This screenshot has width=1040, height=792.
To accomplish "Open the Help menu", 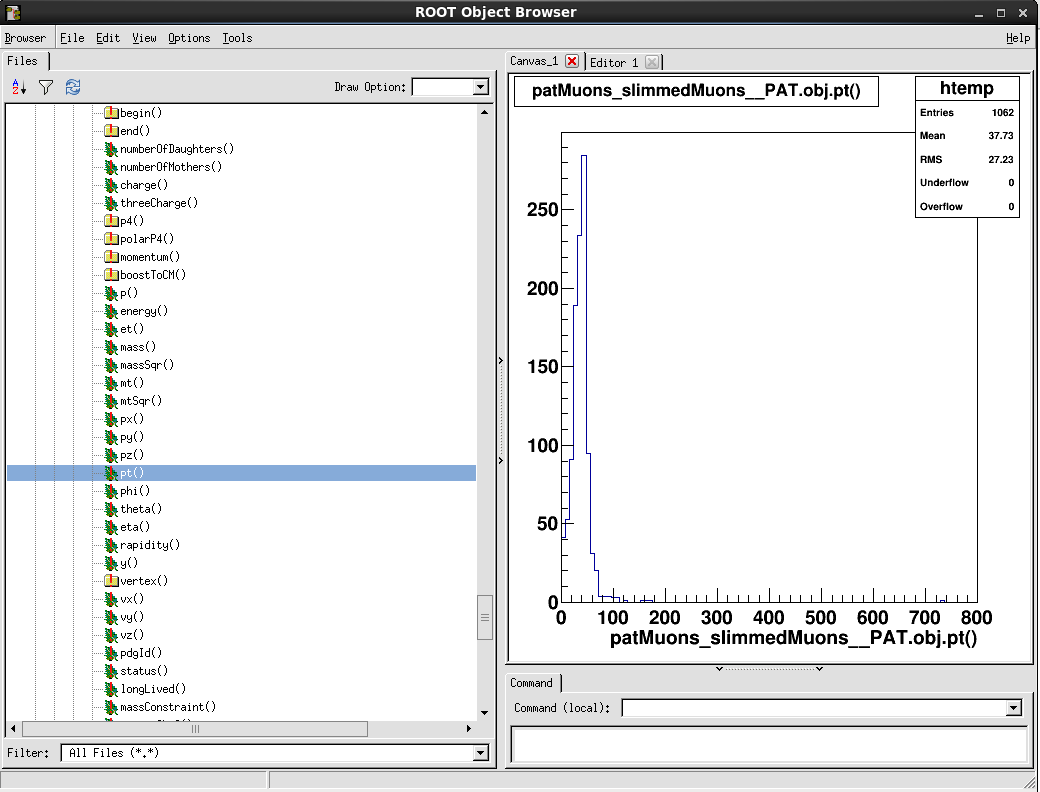I will pyautogui.click(x=1017, y=38).
